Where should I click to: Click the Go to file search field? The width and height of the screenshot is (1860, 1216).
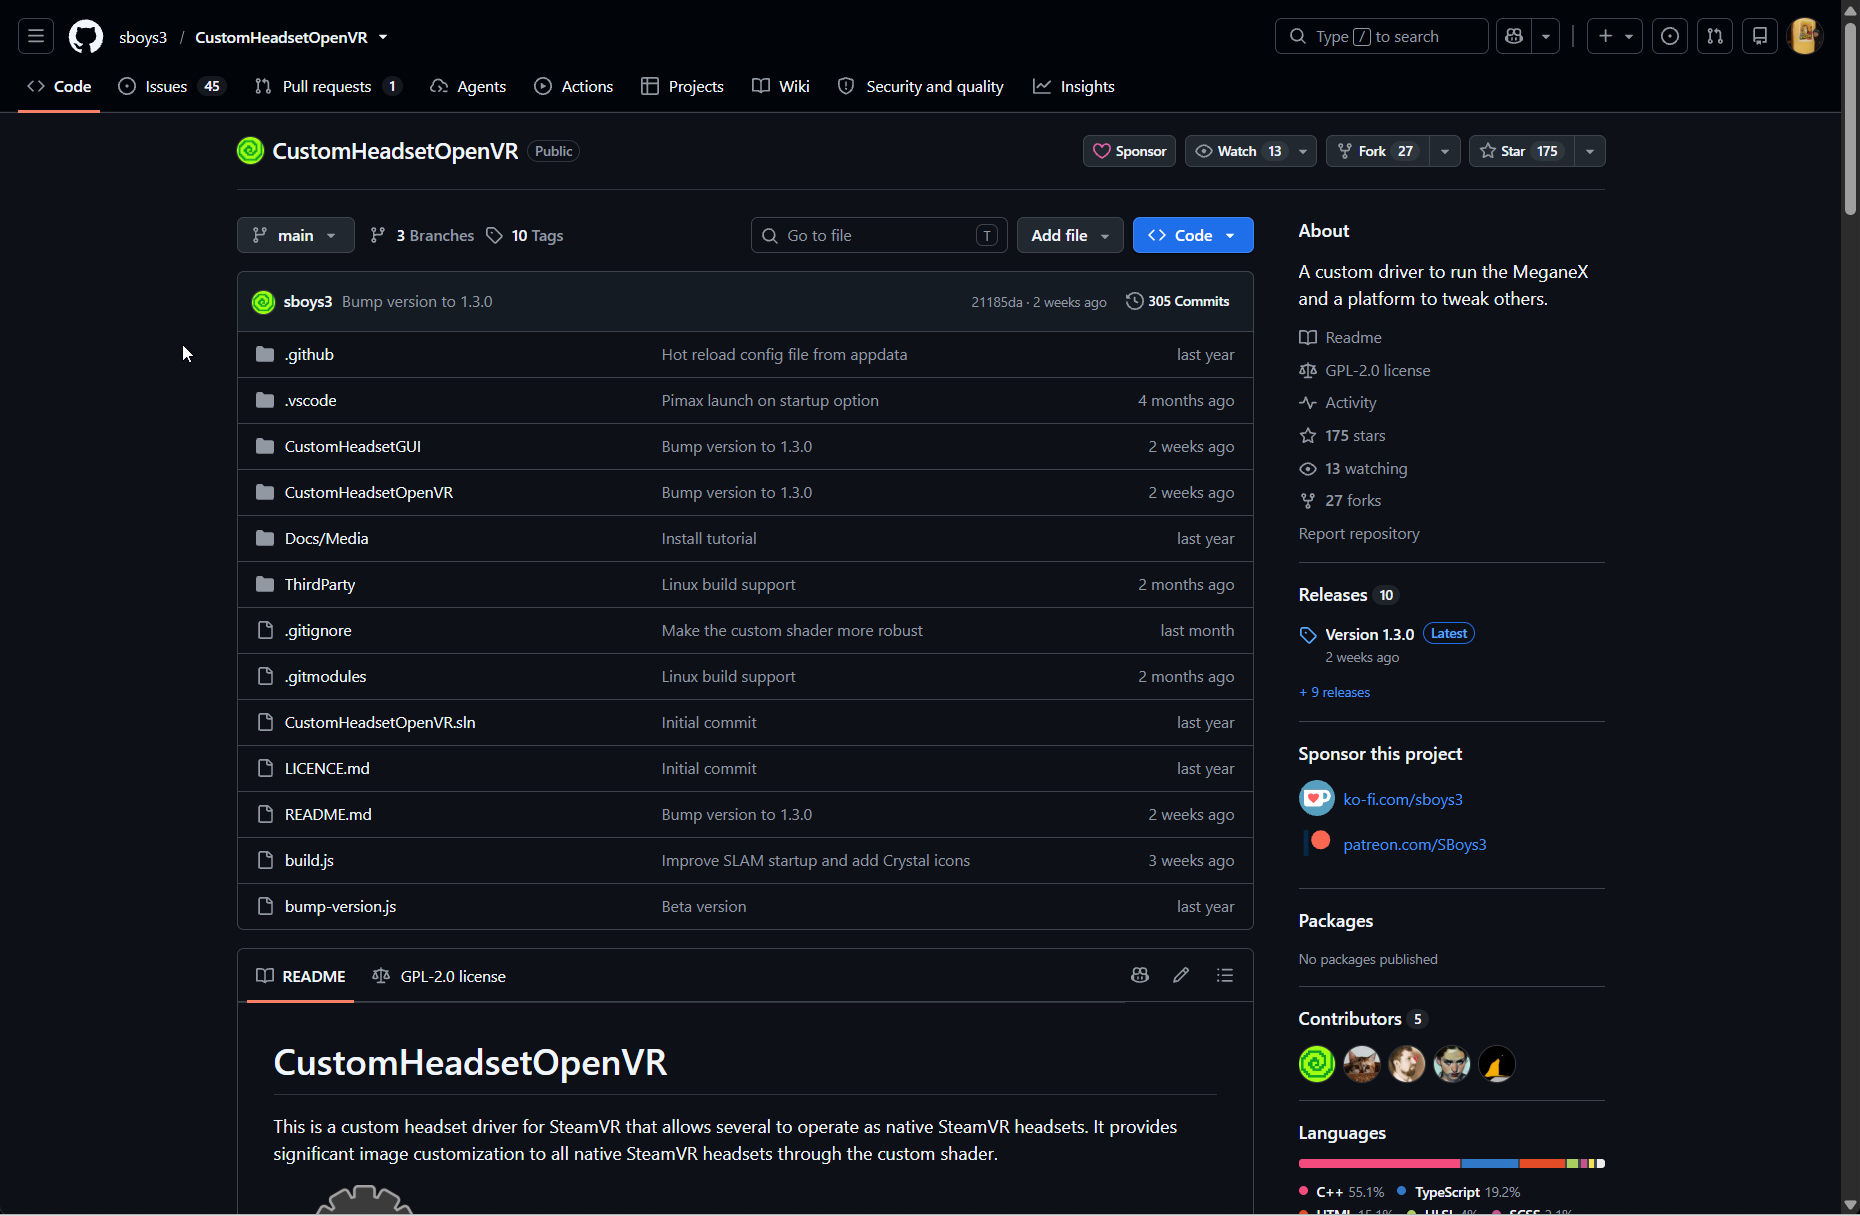[879, 236]
